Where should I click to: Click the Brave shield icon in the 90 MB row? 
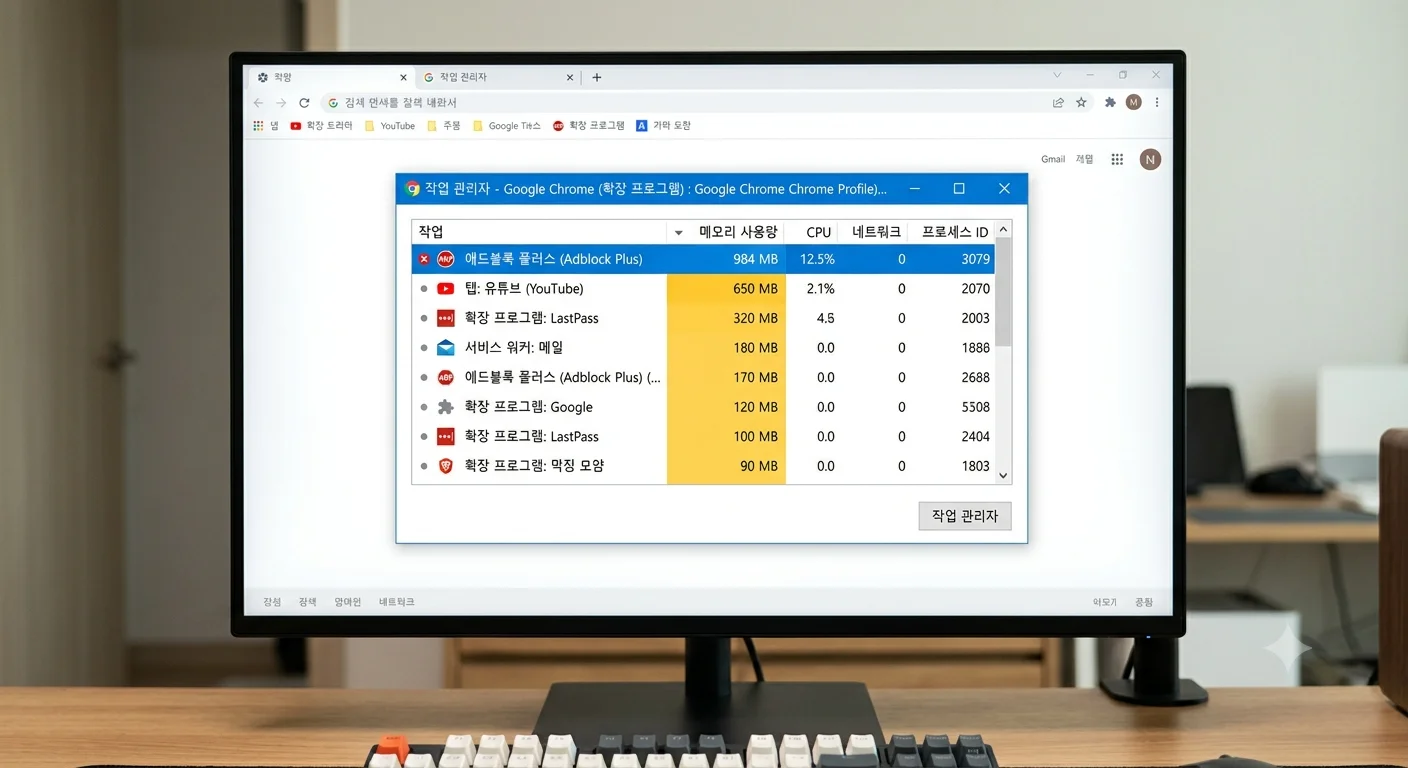(x=446, y=466)
